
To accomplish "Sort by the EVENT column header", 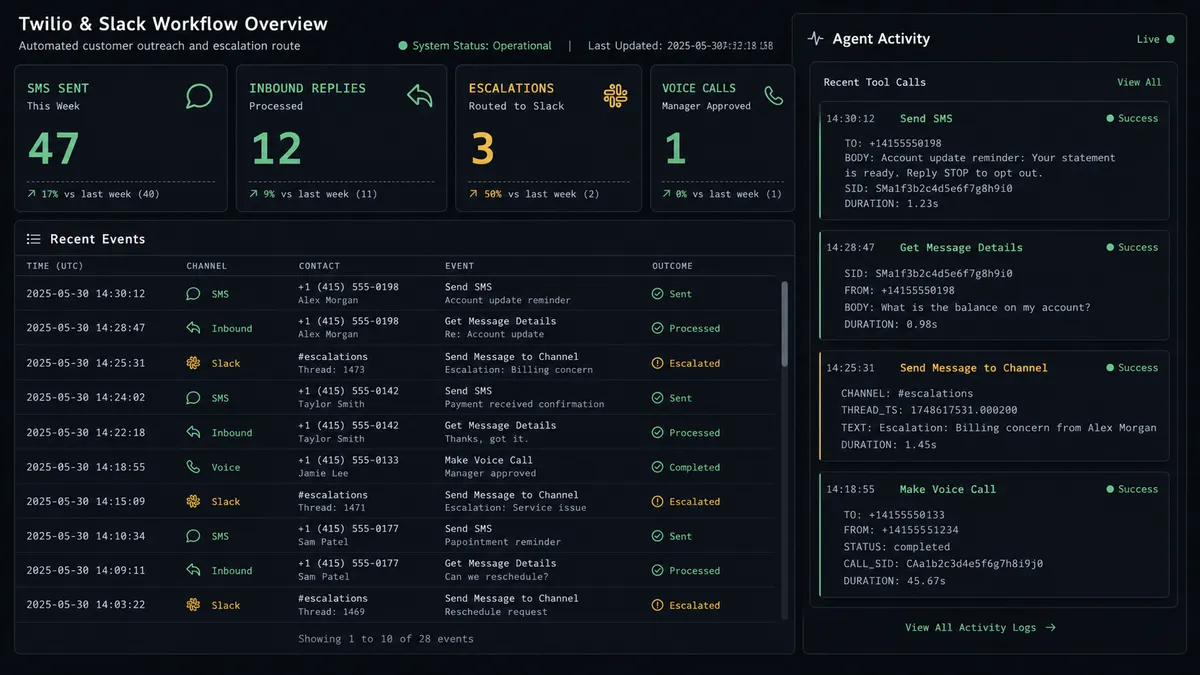I will pos(460,266).
